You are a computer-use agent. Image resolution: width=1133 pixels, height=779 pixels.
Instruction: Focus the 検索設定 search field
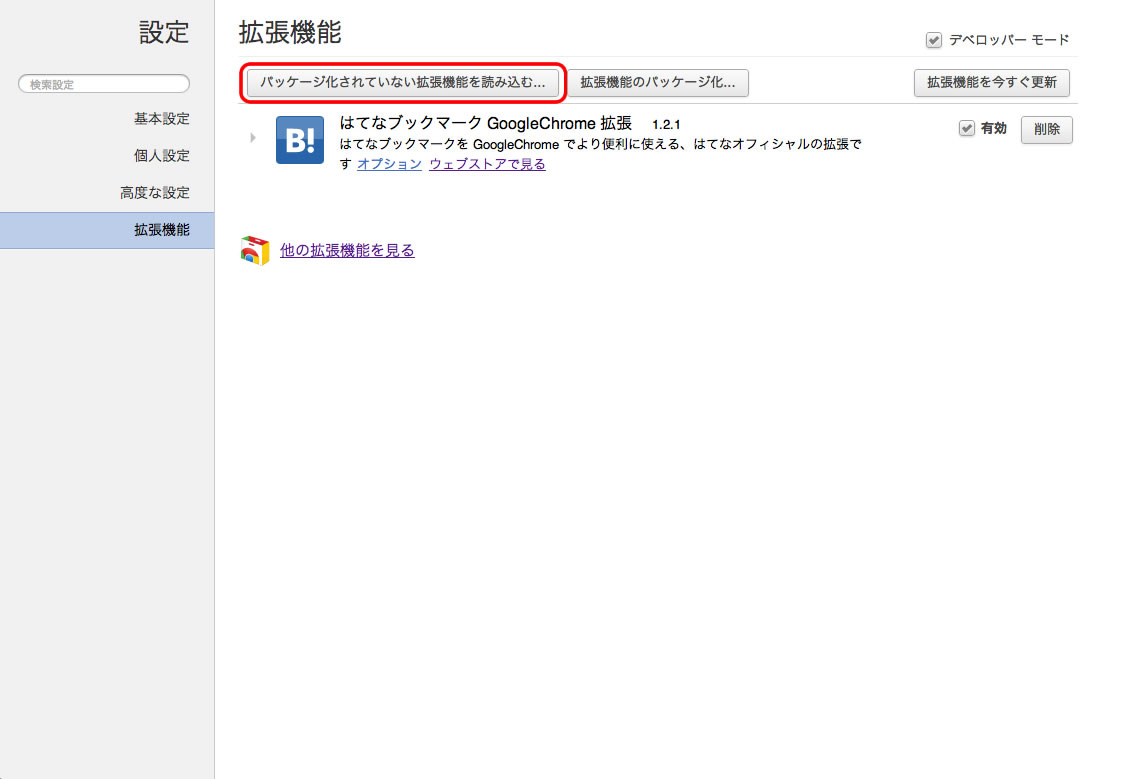click(x=104, y=84)
